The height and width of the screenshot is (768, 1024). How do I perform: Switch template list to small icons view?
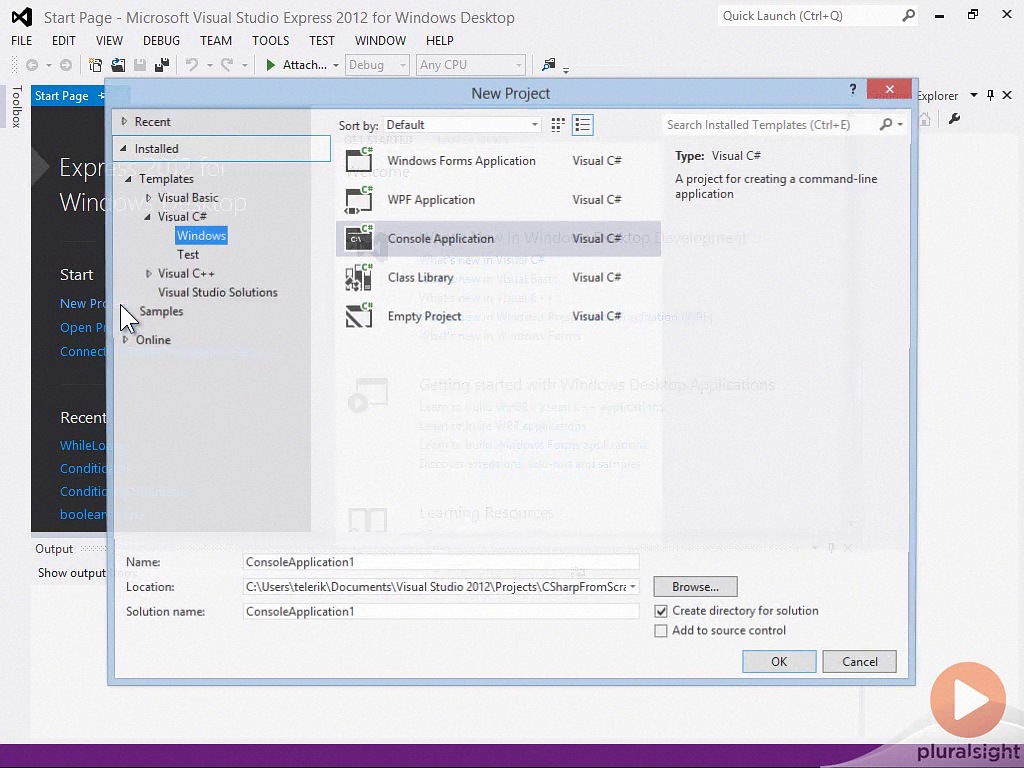[583, 125]
